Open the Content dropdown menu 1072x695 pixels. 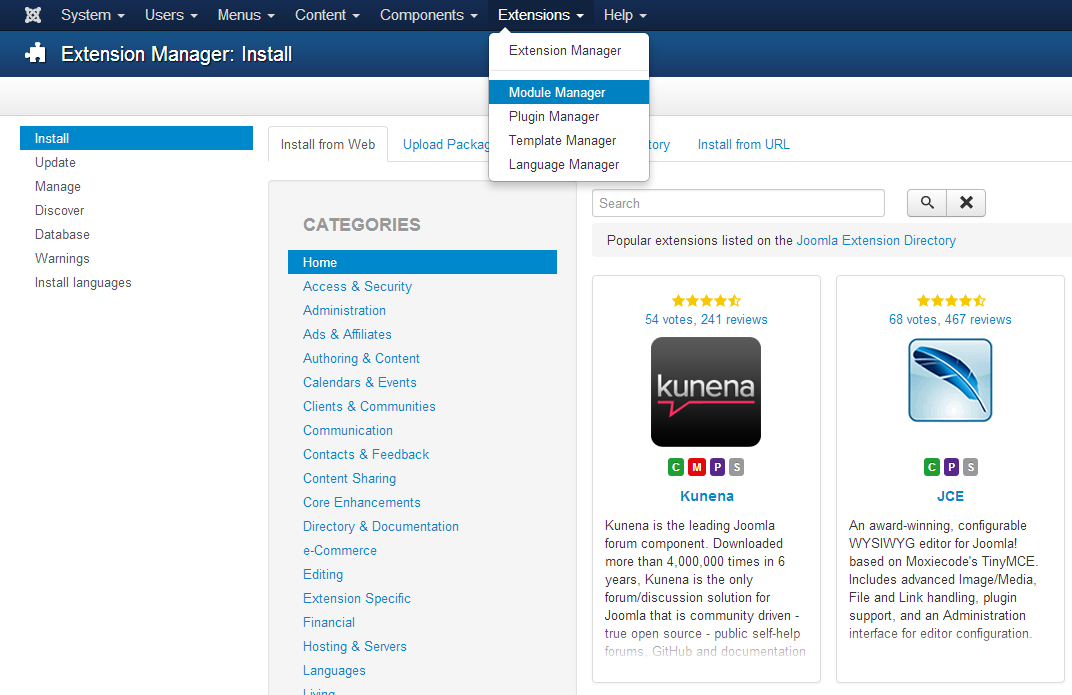(327, 15)
